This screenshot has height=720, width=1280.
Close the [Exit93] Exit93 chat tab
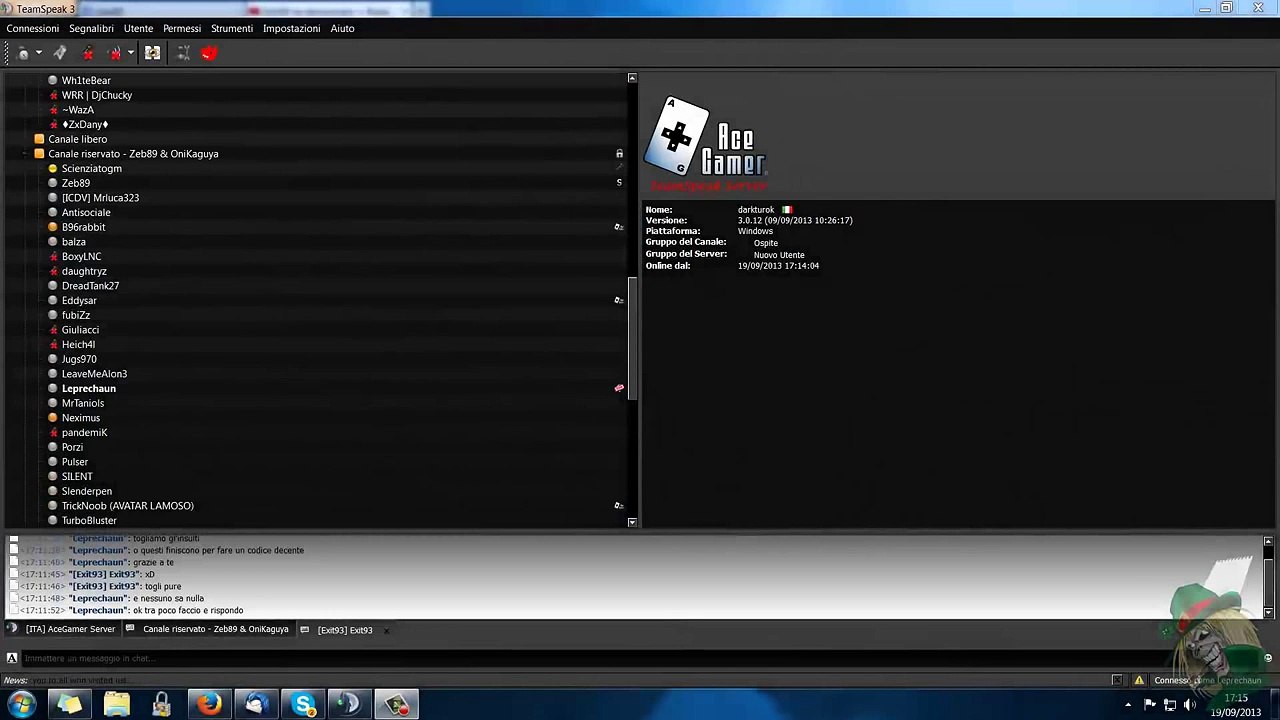coord(386,630)
